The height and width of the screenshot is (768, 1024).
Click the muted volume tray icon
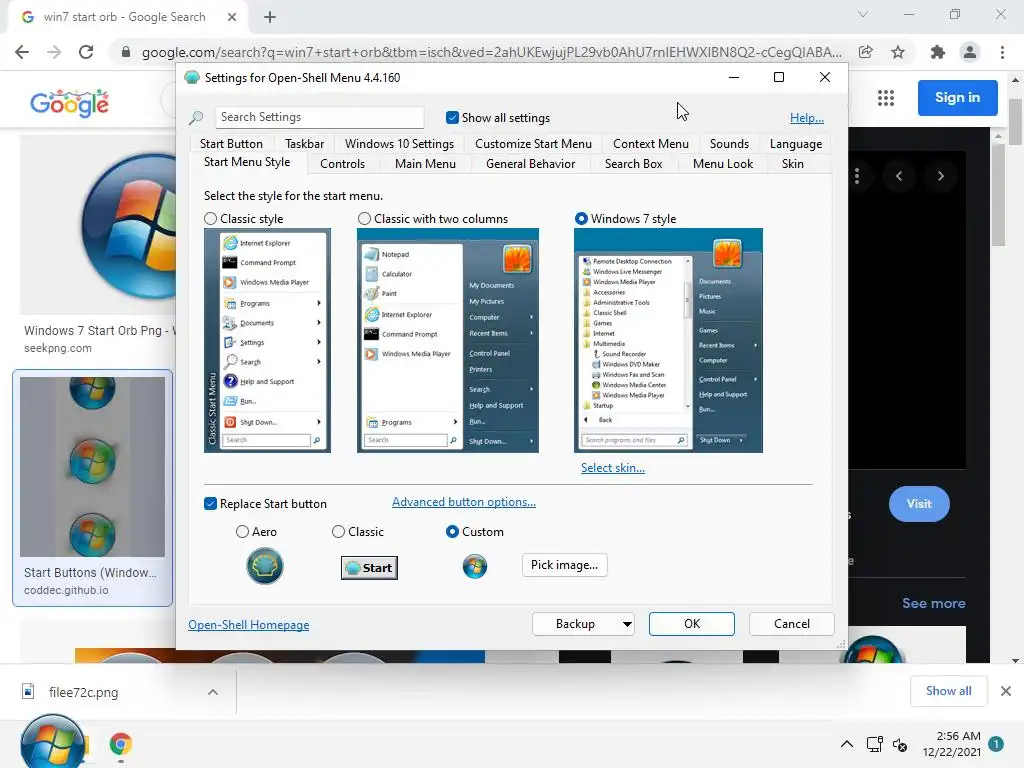click(900, 744)
